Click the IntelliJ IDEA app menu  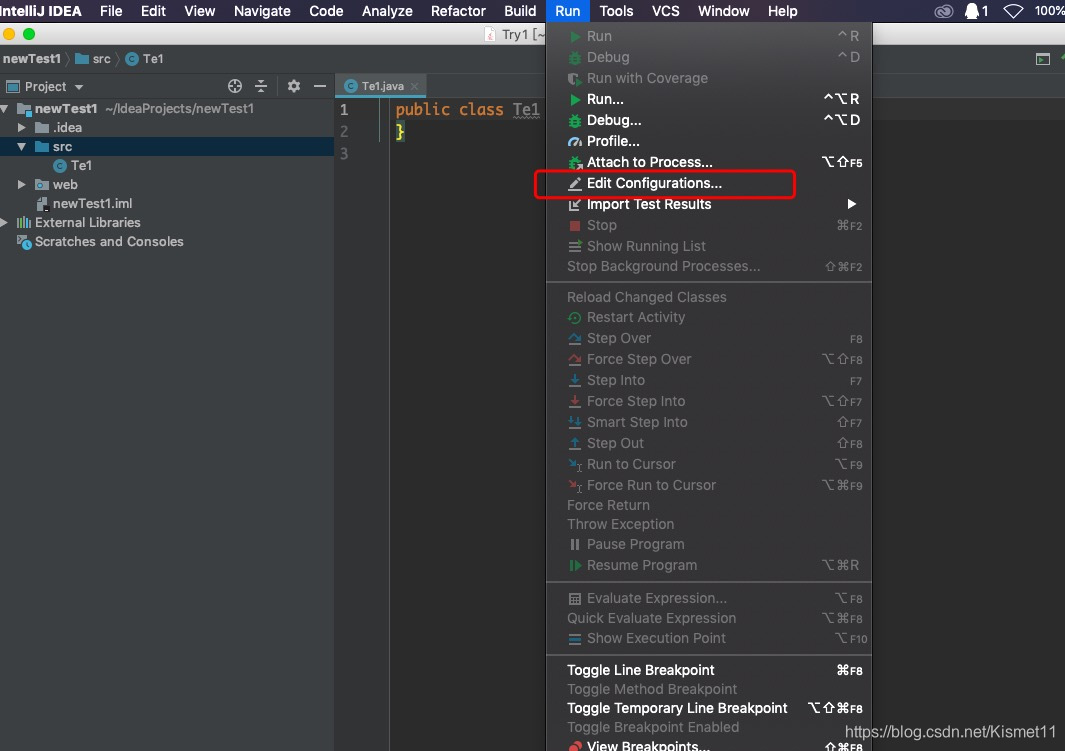pyautogui.click(x=41, y=11)
